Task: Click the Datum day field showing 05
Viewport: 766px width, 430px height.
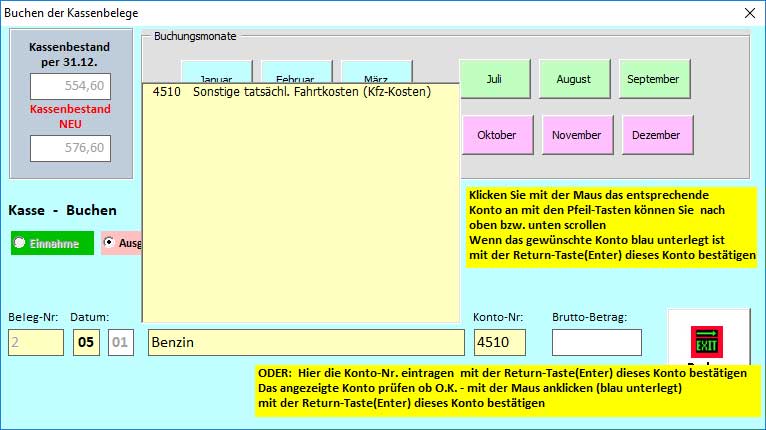Action: pyautogui.click(x=86, y=342)
